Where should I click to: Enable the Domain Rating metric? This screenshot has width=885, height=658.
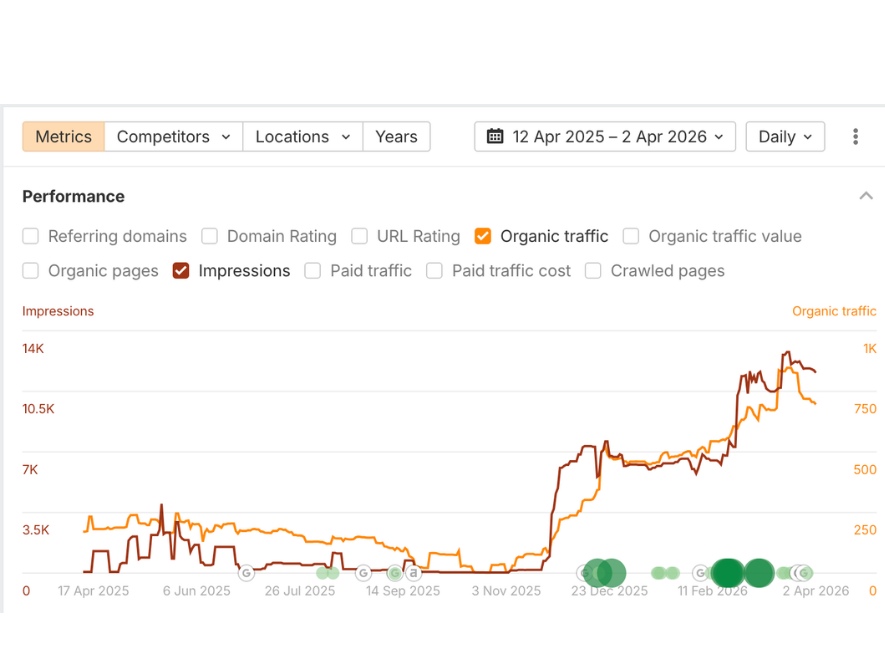pyautogui.click(x=210, y=236)
